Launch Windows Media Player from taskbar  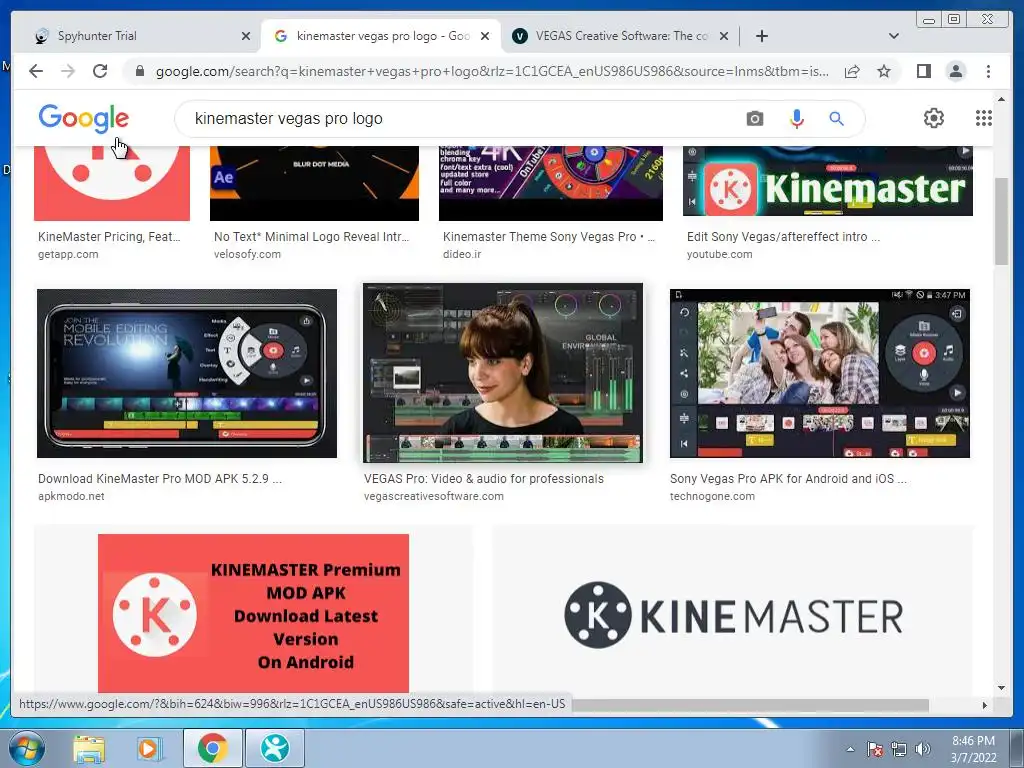148,748
